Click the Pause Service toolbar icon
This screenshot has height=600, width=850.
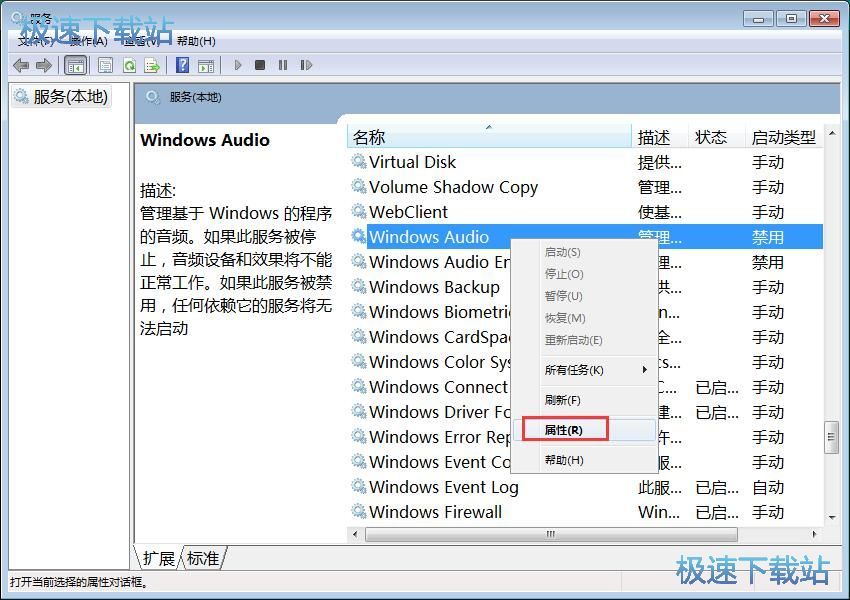pos(283,65)
